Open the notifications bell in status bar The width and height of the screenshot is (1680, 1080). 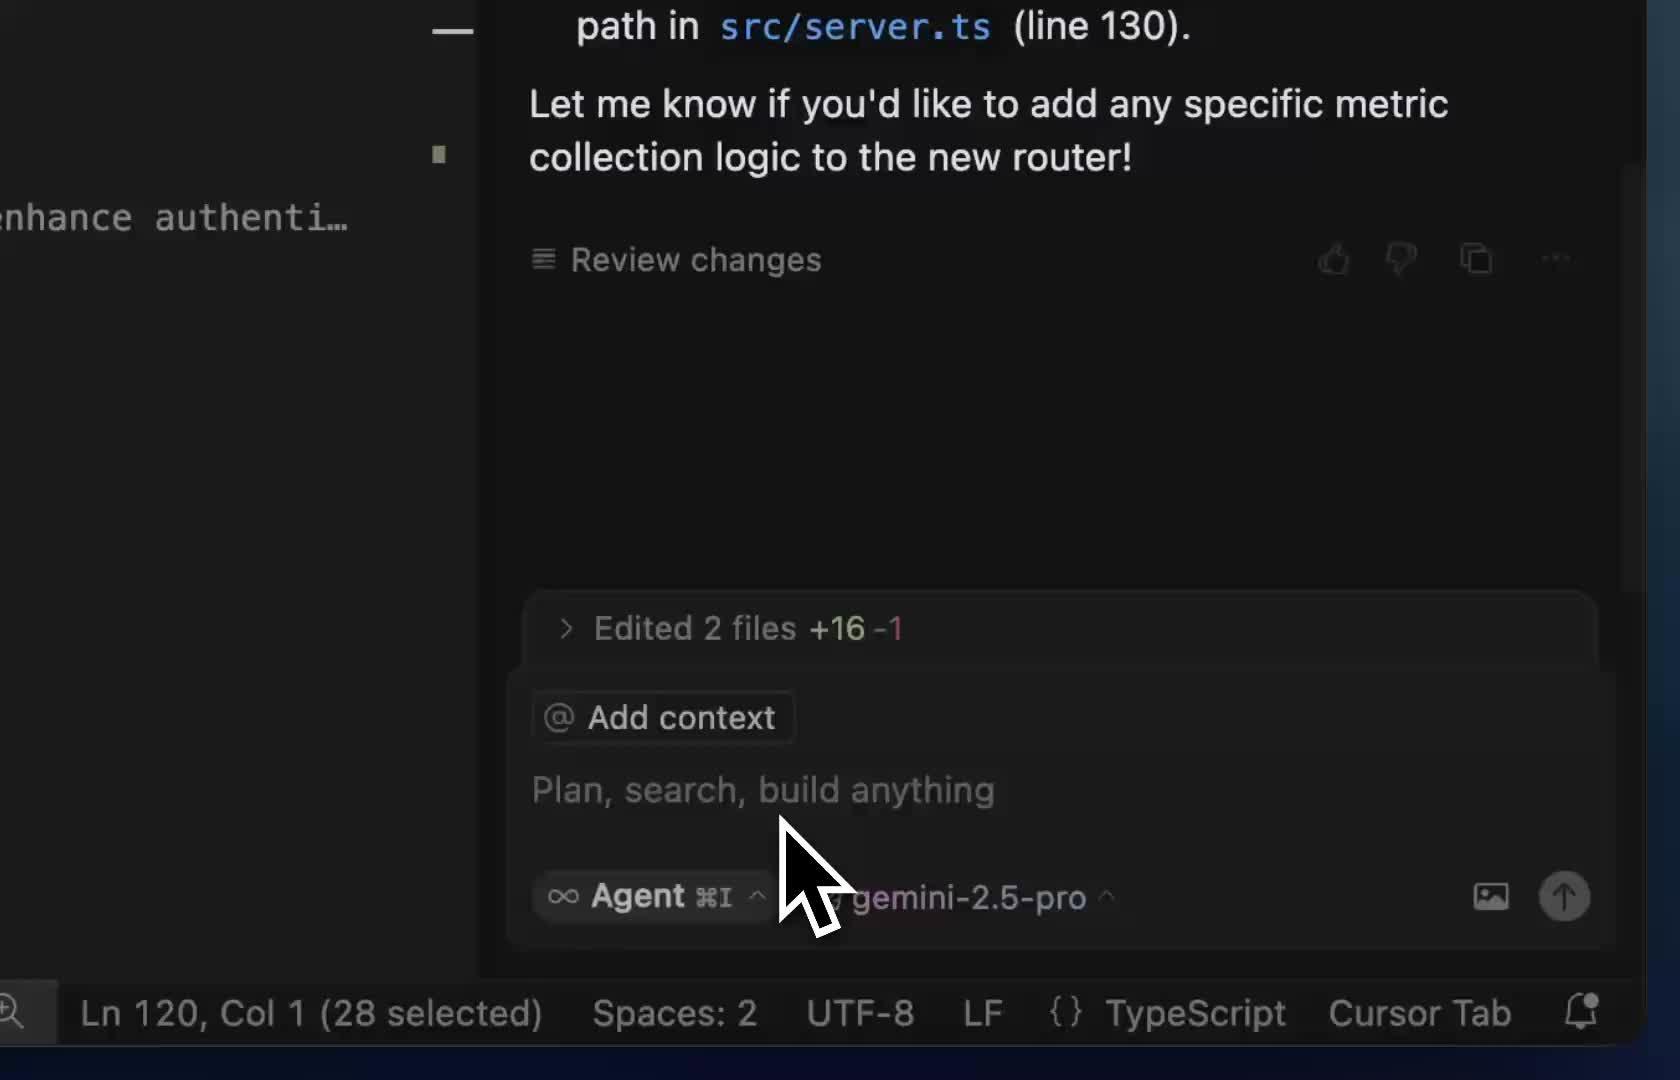click(x=1578, y=1013)
